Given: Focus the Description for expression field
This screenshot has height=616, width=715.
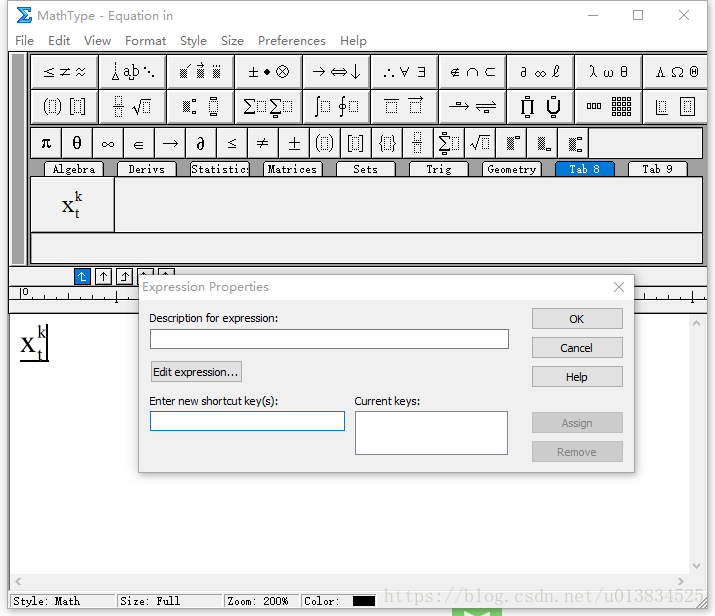Looking at the screenshot, I should tap(329, 339).
